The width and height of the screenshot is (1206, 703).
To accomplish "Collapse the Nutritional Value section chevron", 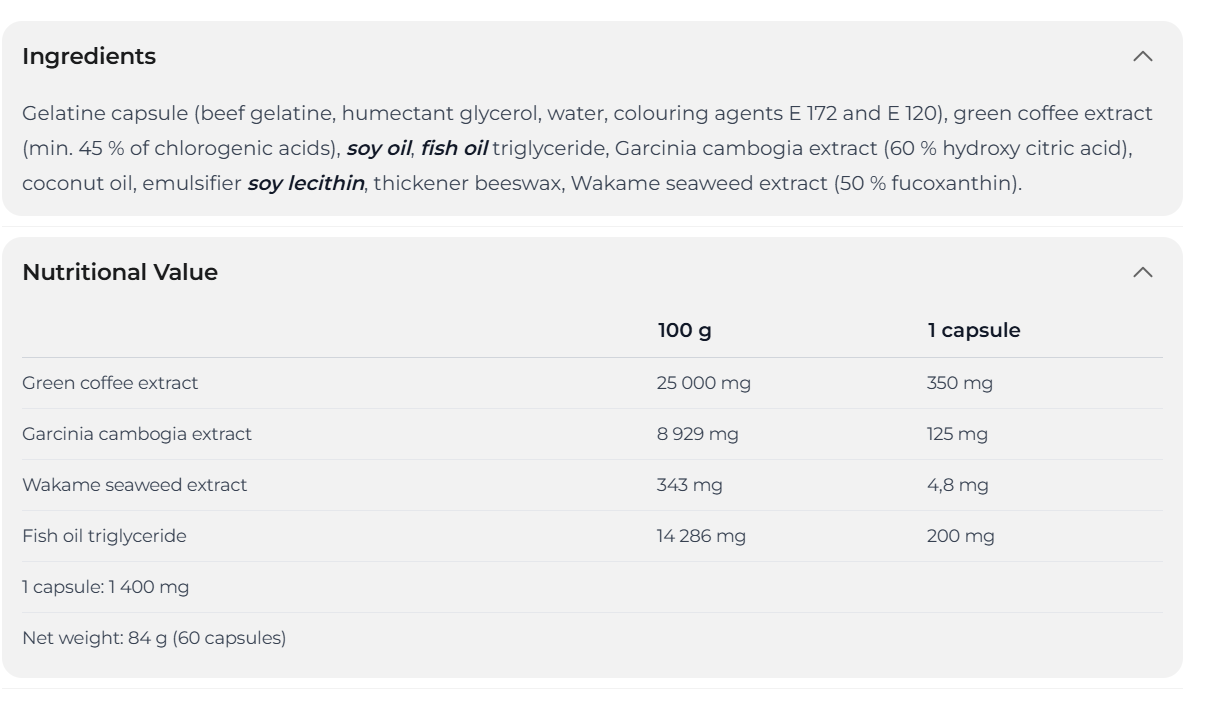I will coord(1142,273).
